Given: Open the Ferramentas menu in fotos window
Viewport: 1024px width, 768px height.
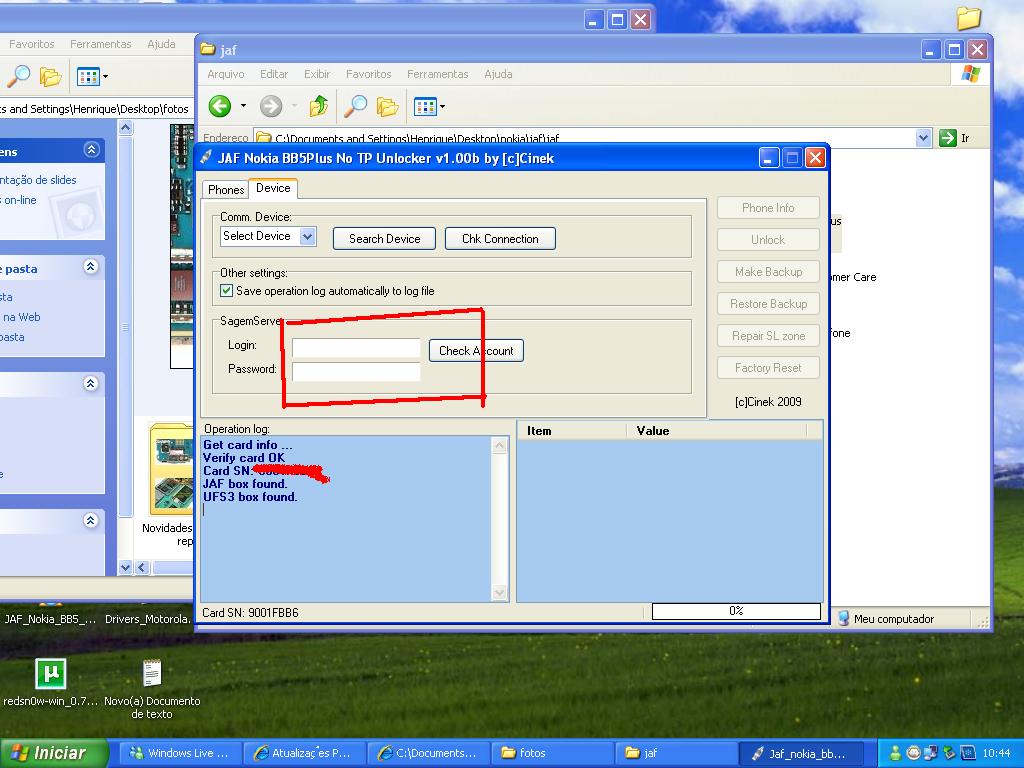Looking at the screenshot, I should pos(101,44).
